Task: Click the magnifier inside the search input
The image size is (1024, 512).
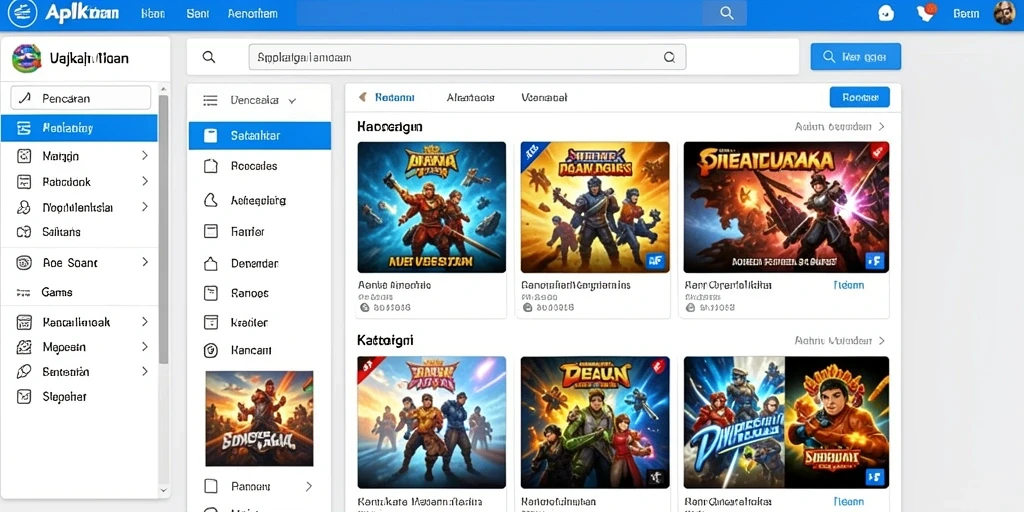Action: 669,57
